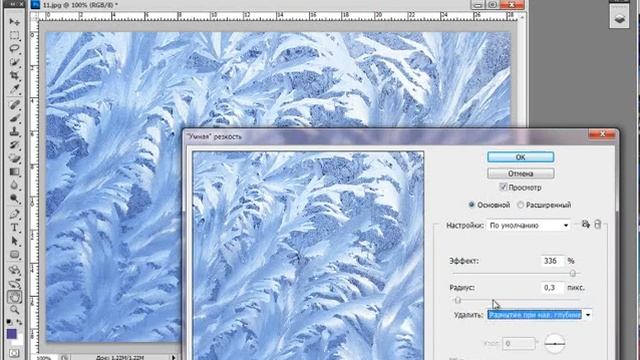Select the History Brush tool

14,145
